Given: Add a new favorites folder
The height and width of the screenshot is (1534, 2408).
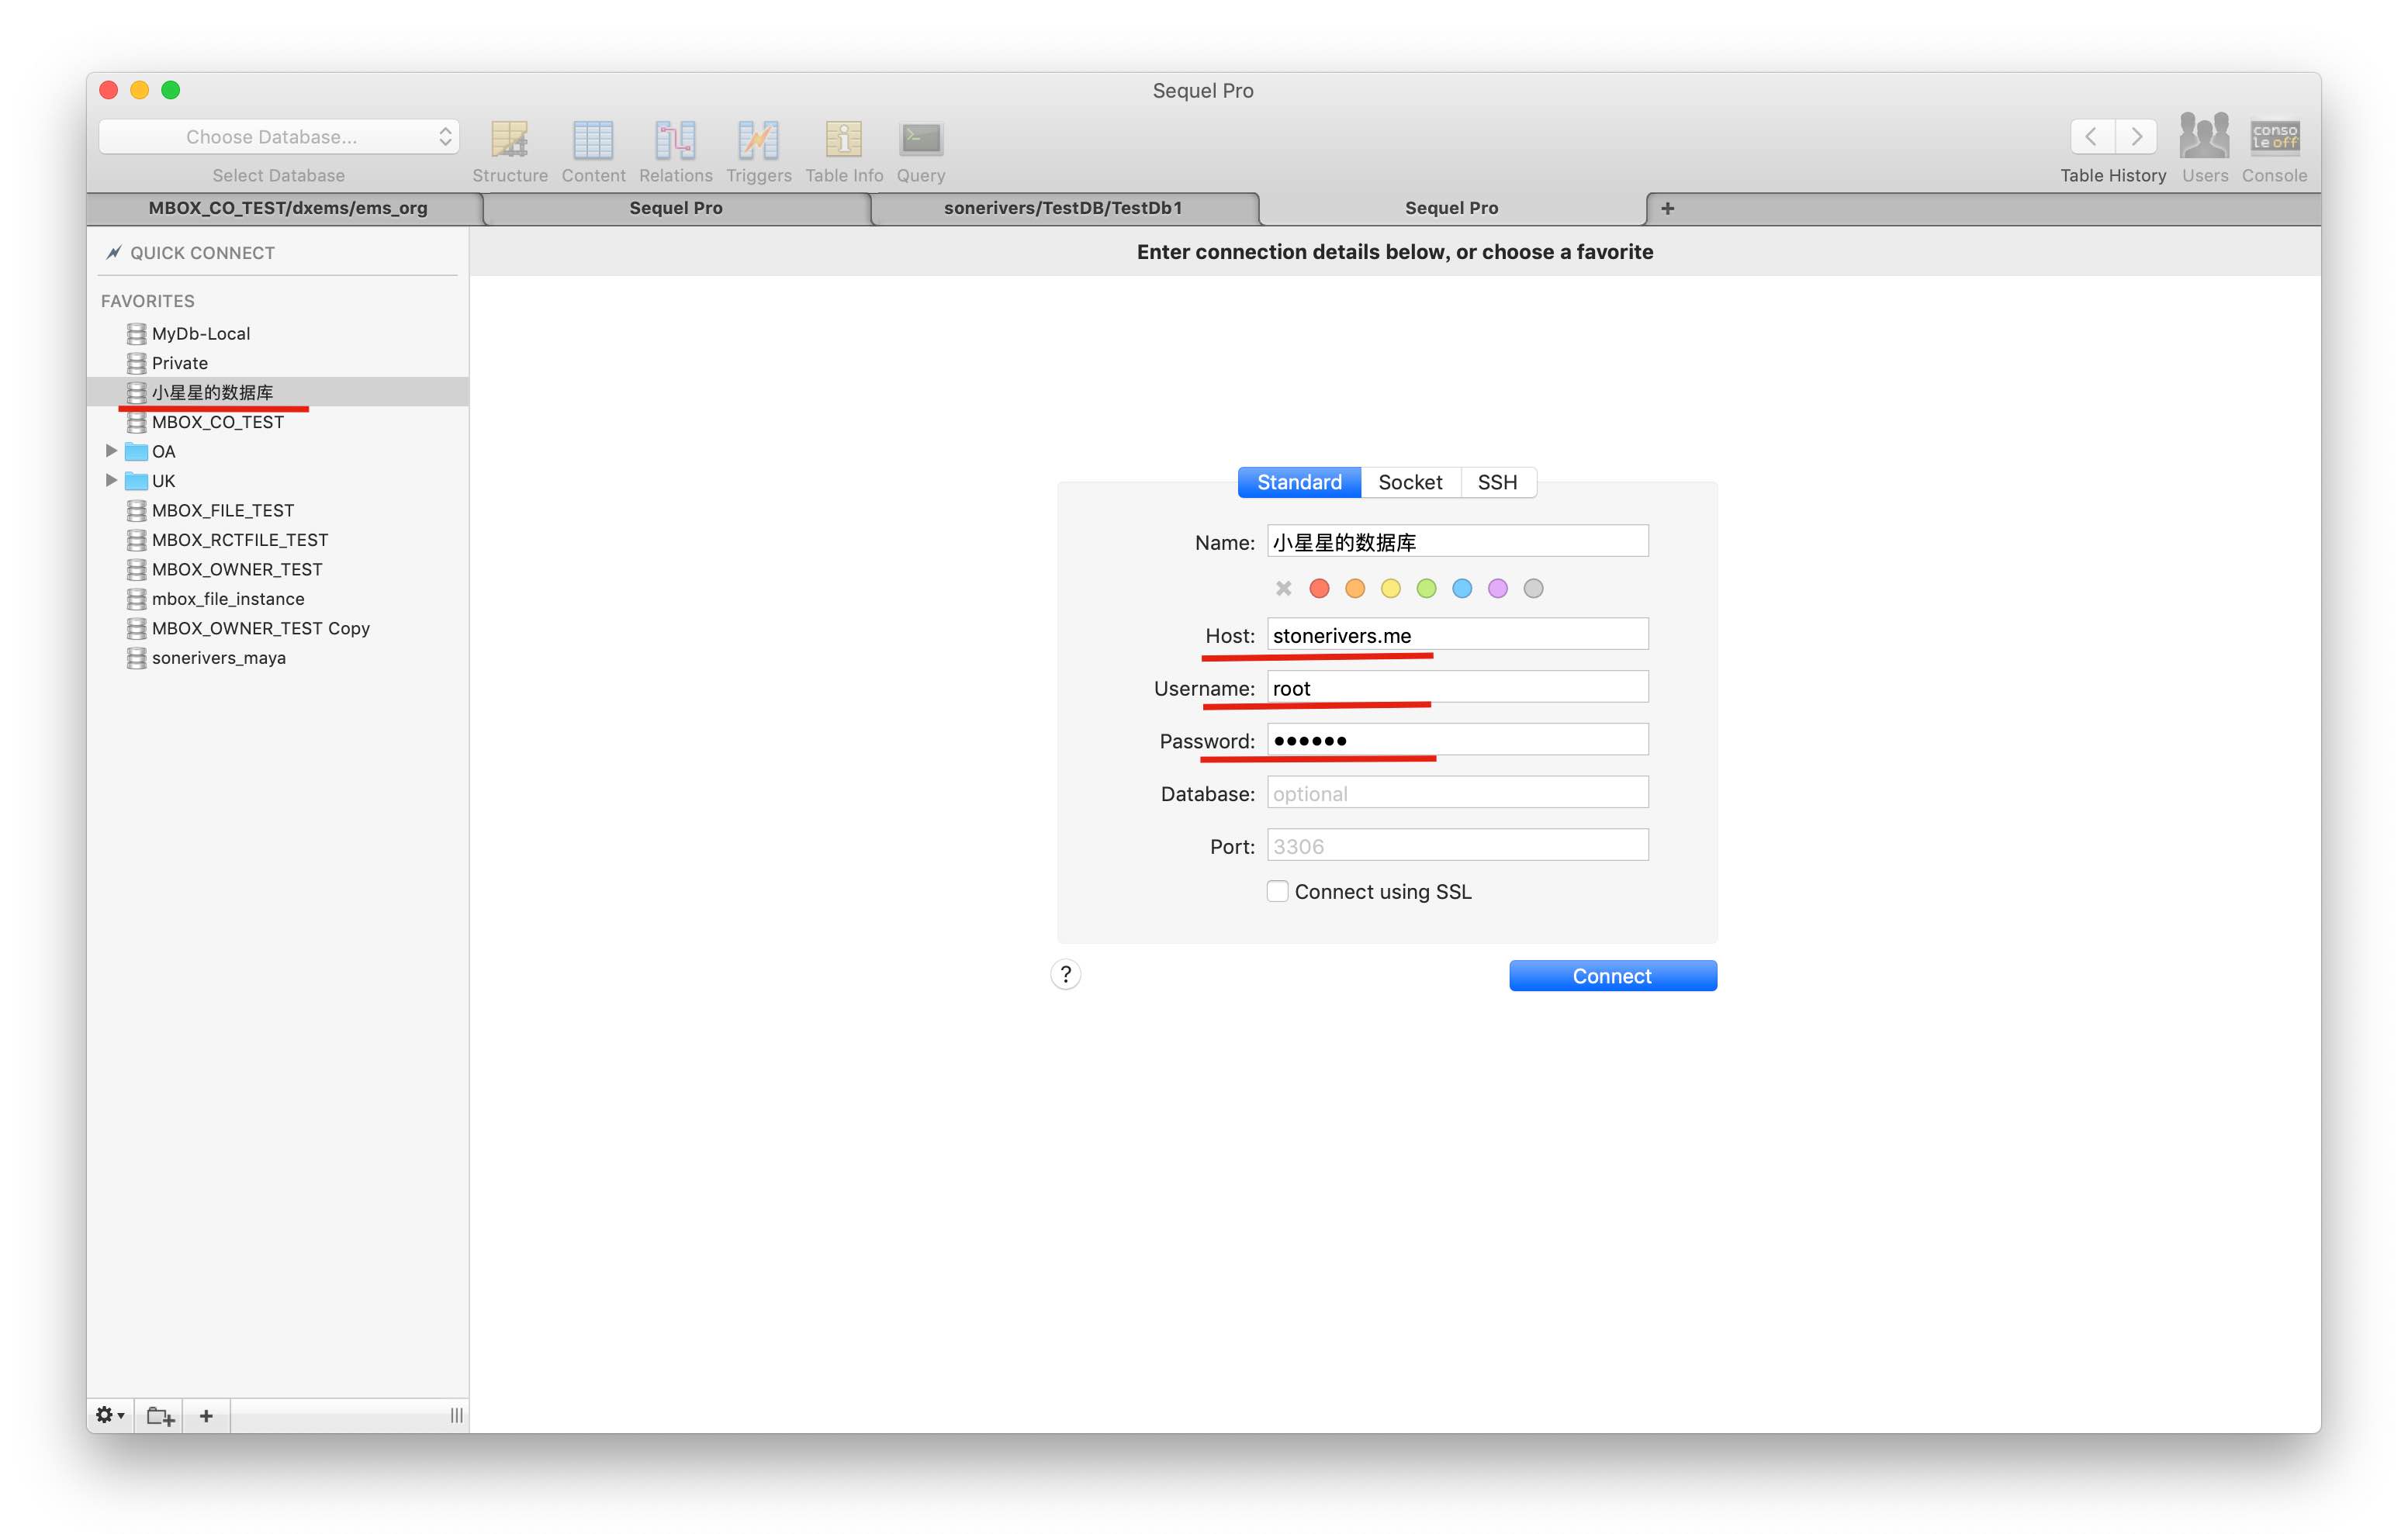Looking at the screenshot, I should (160, 1415).
